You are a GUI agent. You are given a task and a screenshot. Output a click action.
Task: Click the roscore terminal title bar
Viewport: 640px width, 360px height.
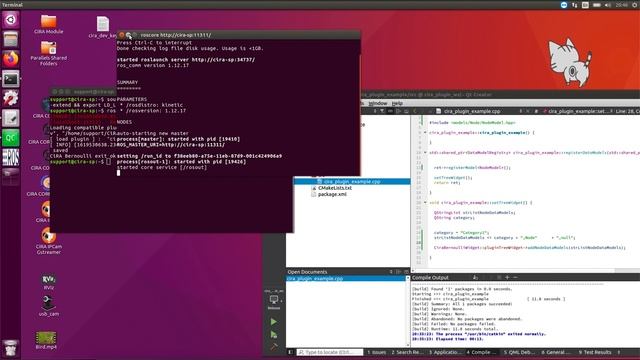coord(239,35)
